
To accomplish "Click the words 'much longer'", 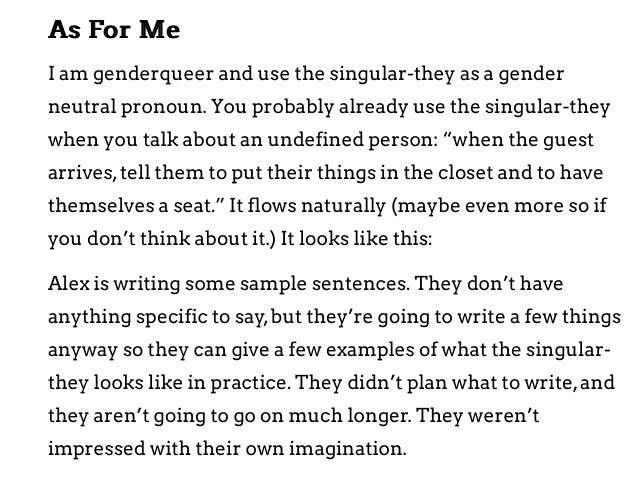I will [x=348, y=416].
